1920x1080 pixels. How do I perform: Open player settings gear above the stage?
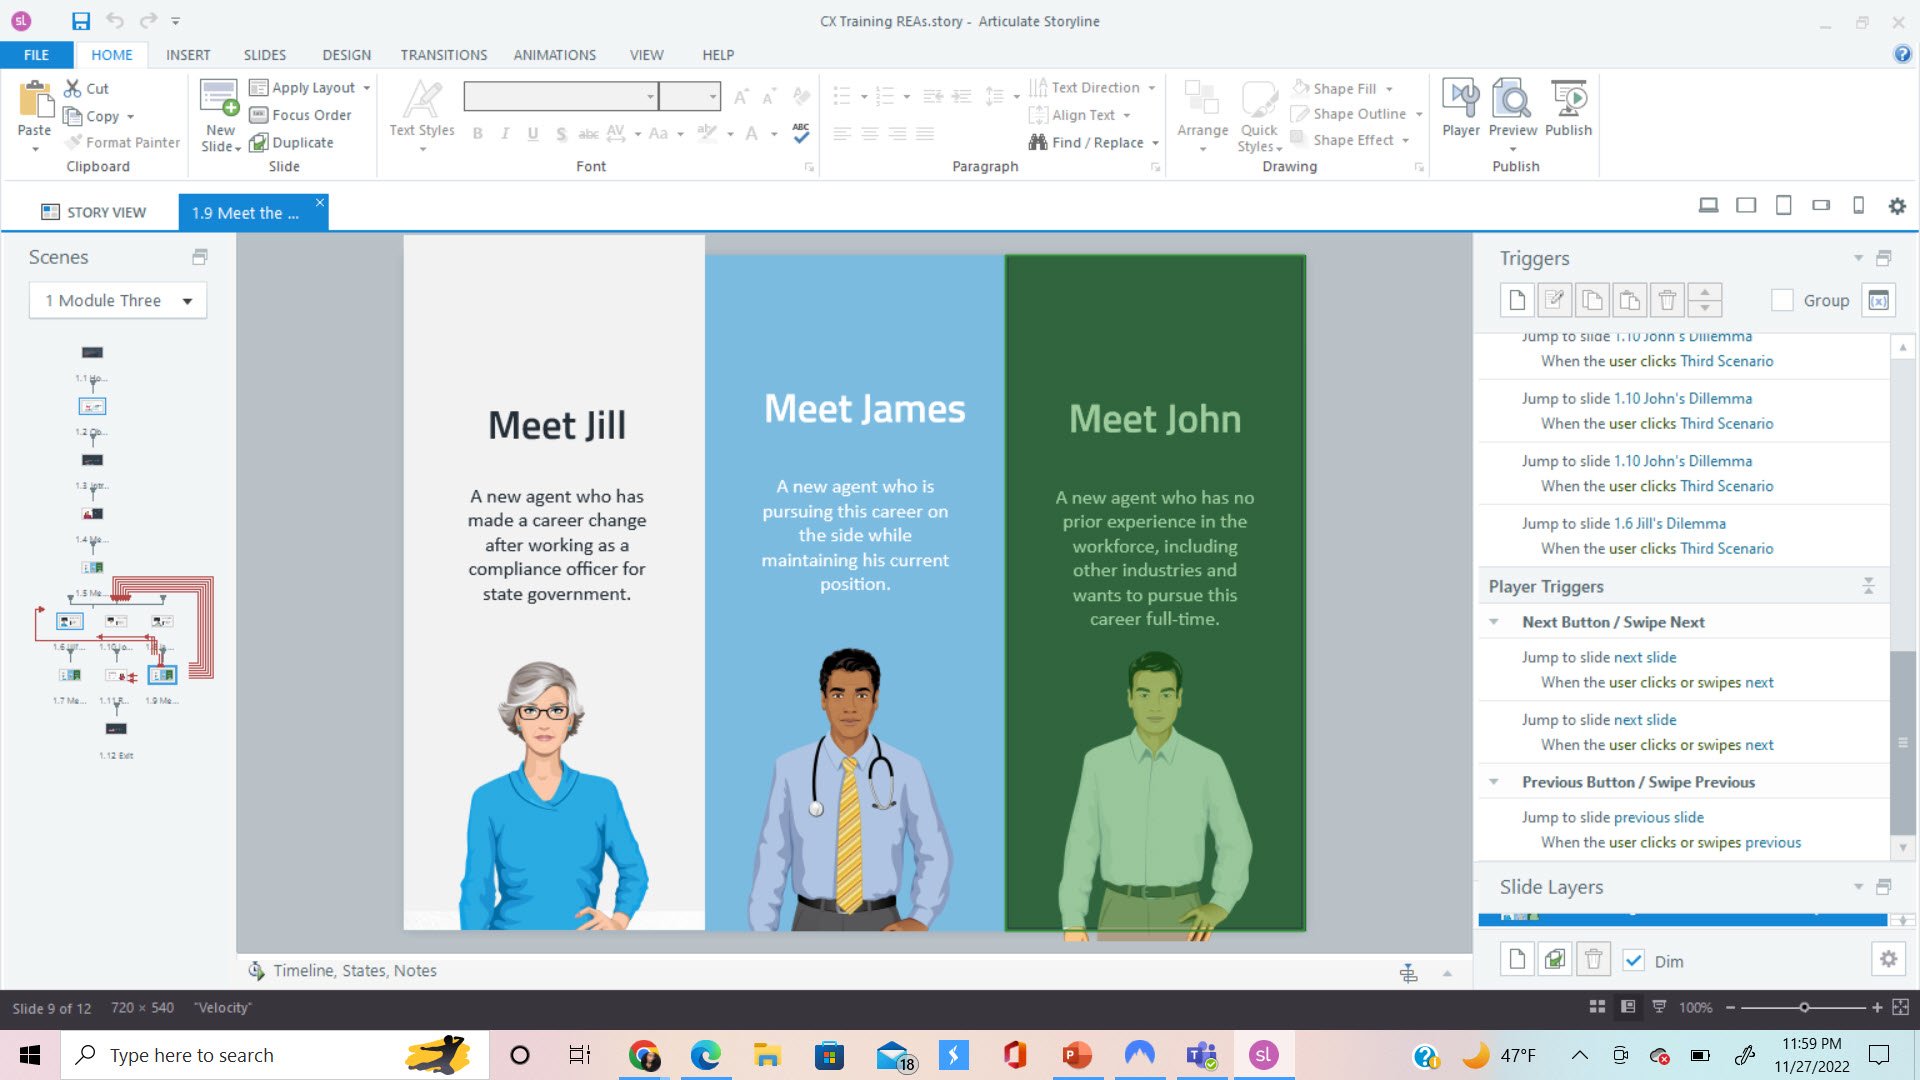[x=1897, y=206]
